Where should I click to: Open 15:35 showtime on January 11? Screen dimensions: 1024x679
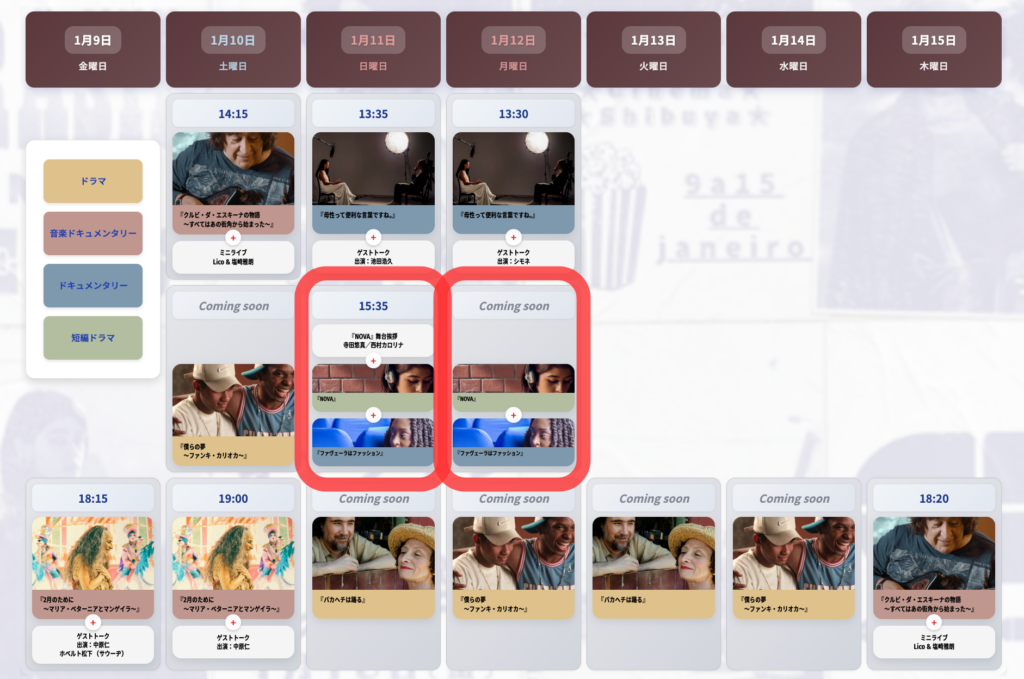click(x=373, y=306)
